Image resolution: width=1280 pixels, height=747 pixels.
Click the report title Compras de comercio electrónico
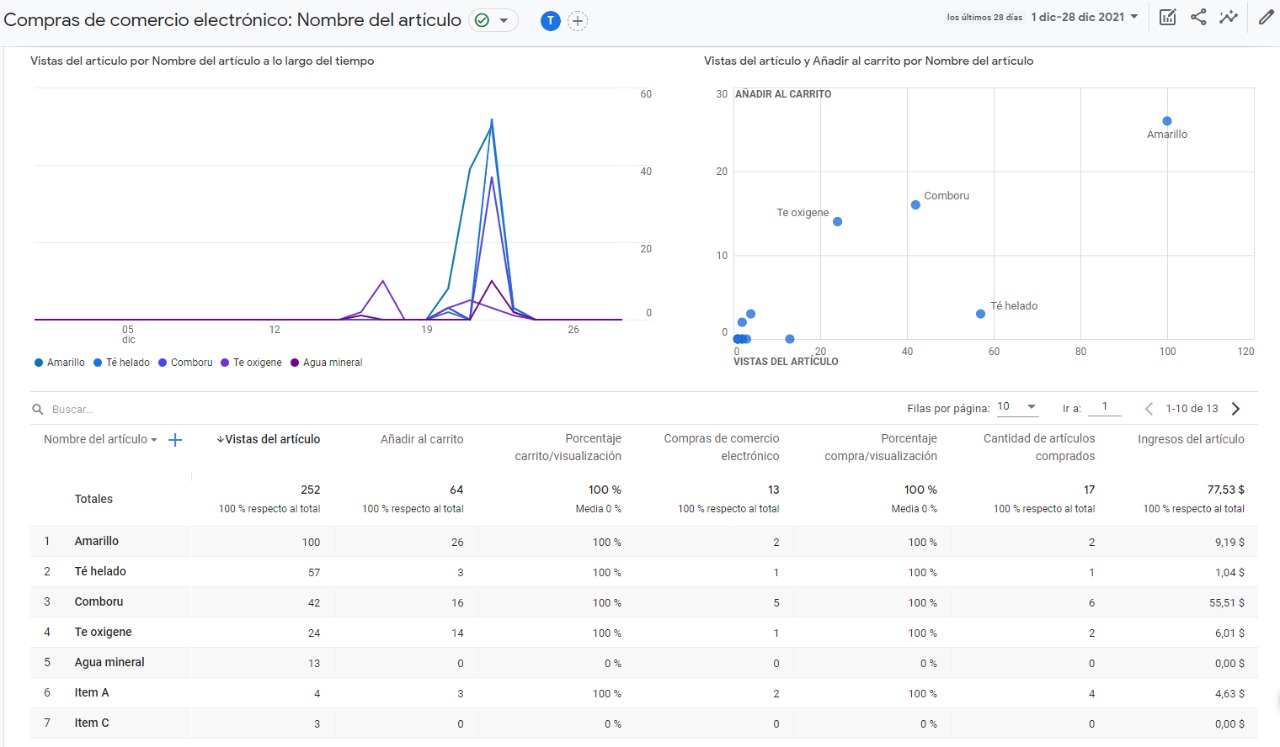(x=233, y=20)
